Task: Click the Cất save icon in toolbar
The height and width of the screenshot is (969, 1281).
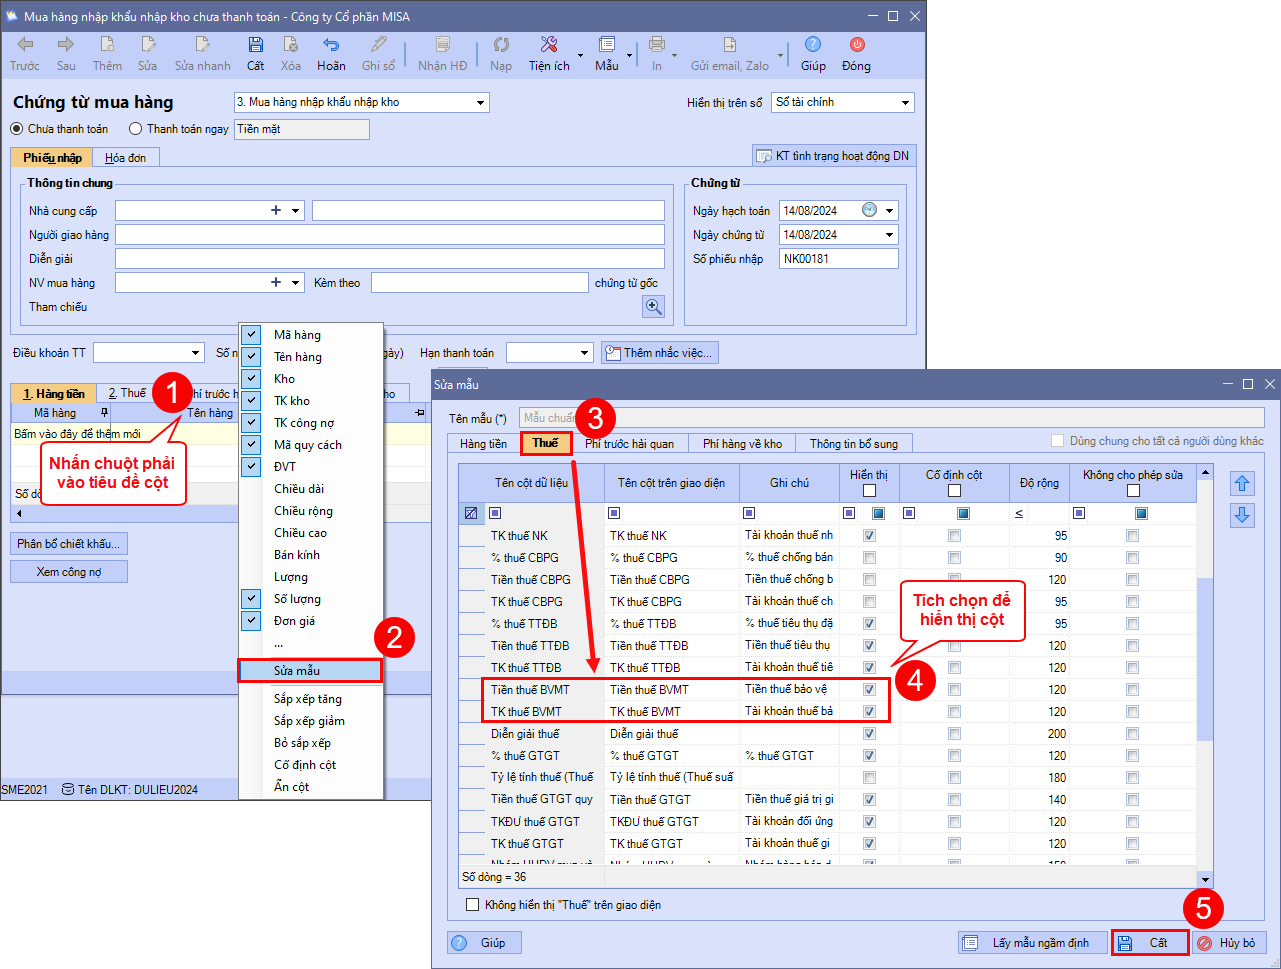Action: 255,45
